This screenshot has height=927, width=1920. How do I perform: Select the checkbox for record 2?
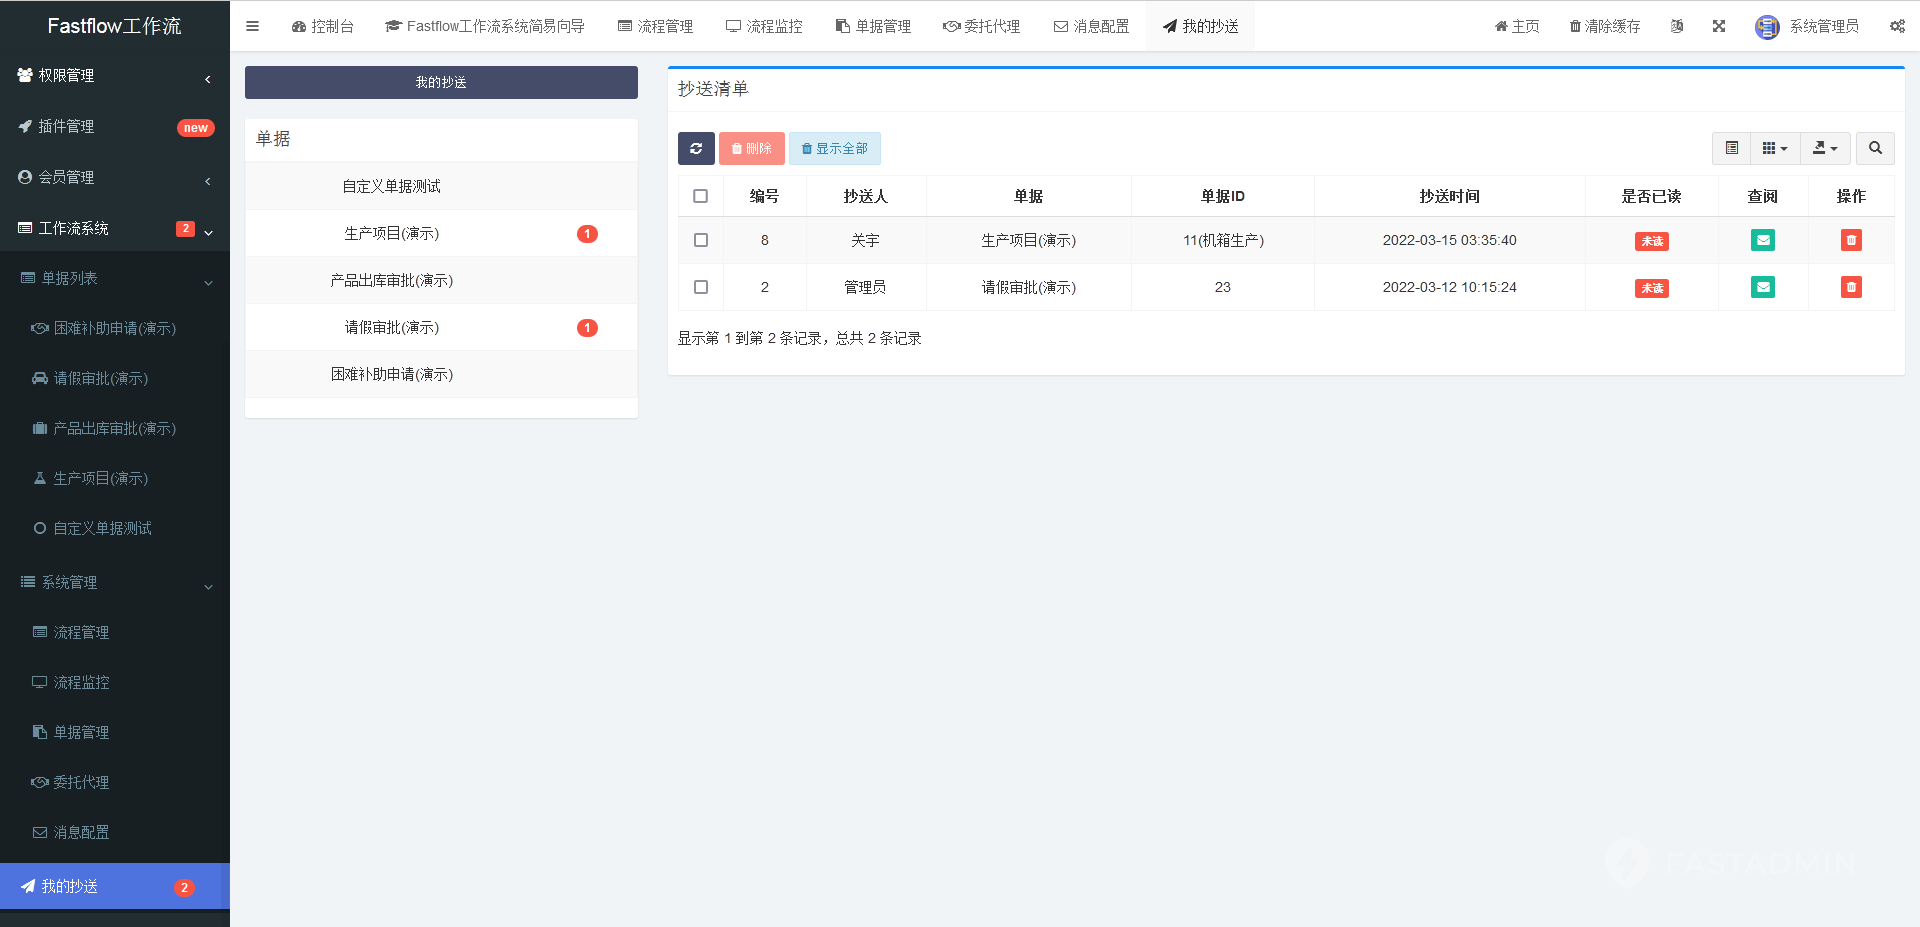pyautogui.click(x=700, y=287)
